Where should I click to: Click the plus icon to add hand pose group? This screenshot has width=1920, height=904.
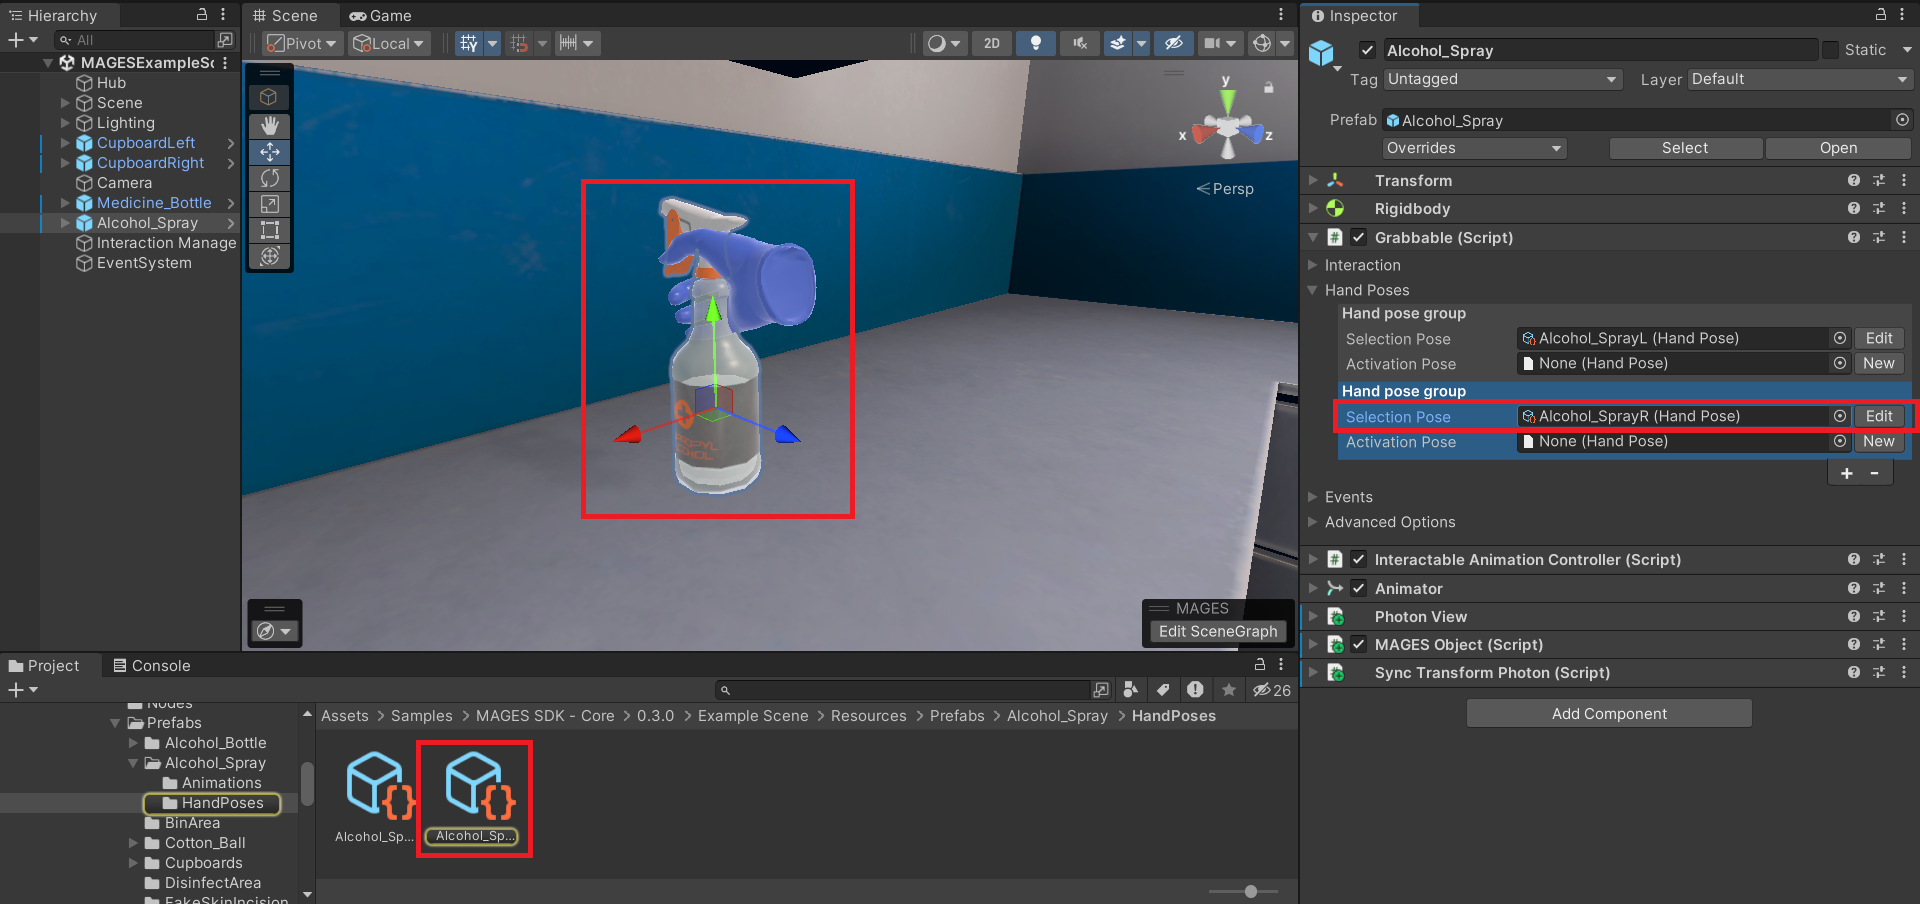[x=1847, y=473]
